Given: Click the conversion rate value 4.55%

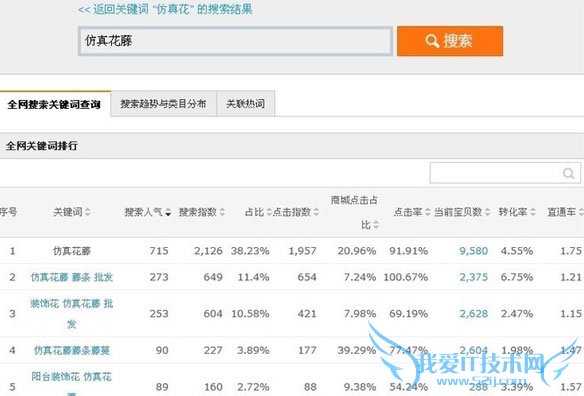Looking at the screenshot, I should click(x=517, y=251).
